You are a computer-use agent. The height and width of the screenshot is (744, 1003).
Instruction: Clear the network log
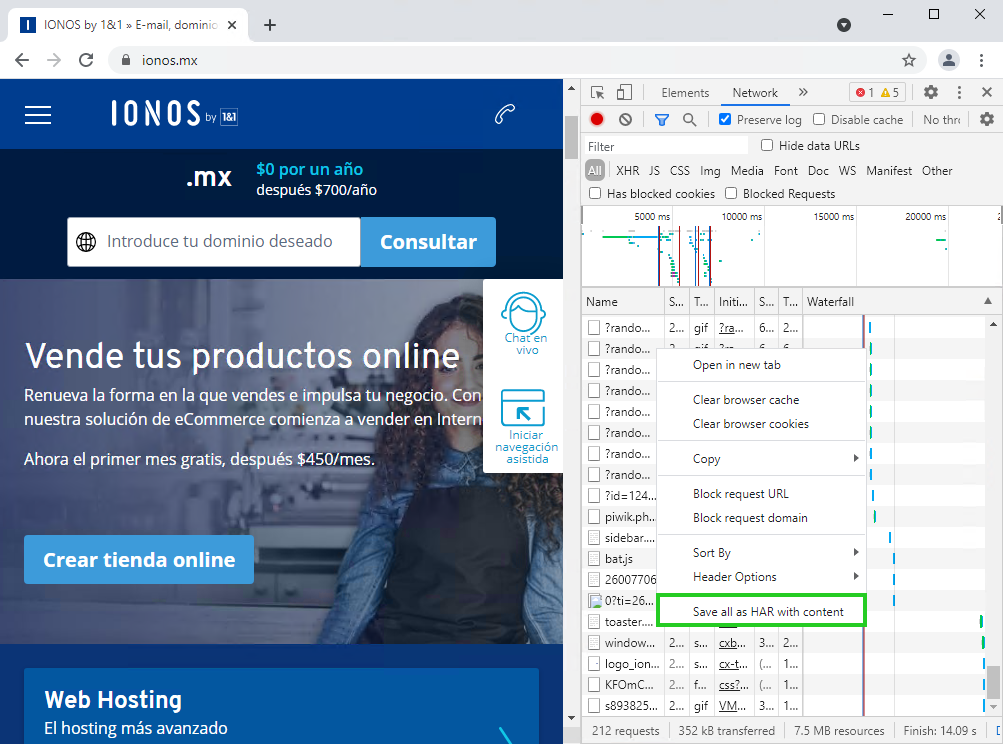click(625, 120)
